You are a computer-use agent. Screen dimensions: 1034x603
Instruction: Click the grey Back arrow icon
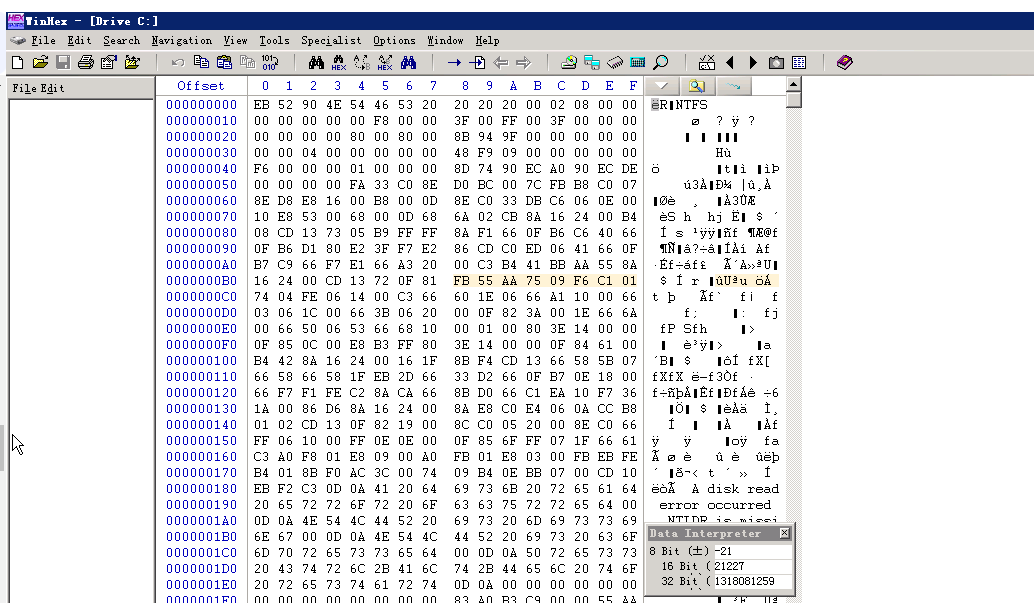click(501, 63)
